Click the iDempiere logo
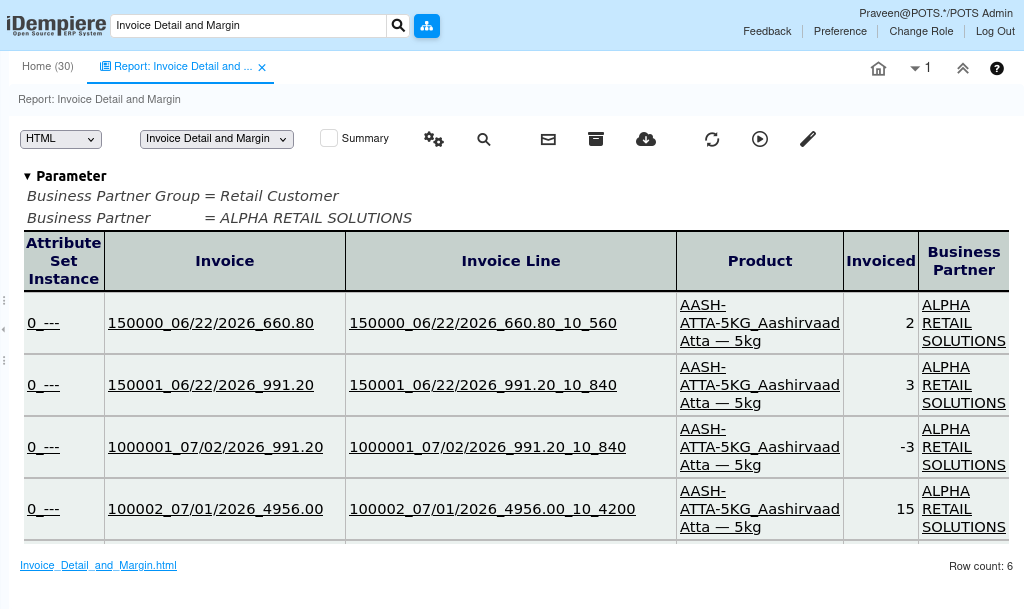The image size is (1024, 609). [x=56, y=25]
